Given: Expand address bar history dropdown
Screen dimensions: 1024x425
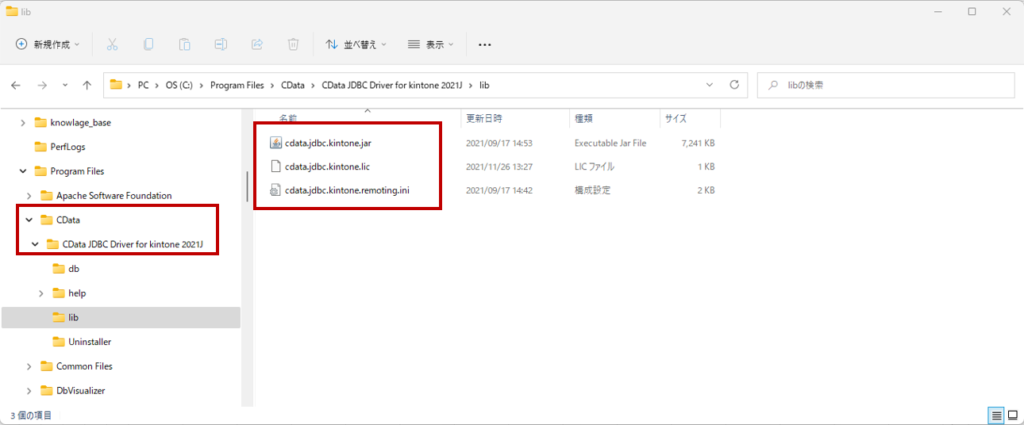Looking at the screenshot, I should point(710,85).
